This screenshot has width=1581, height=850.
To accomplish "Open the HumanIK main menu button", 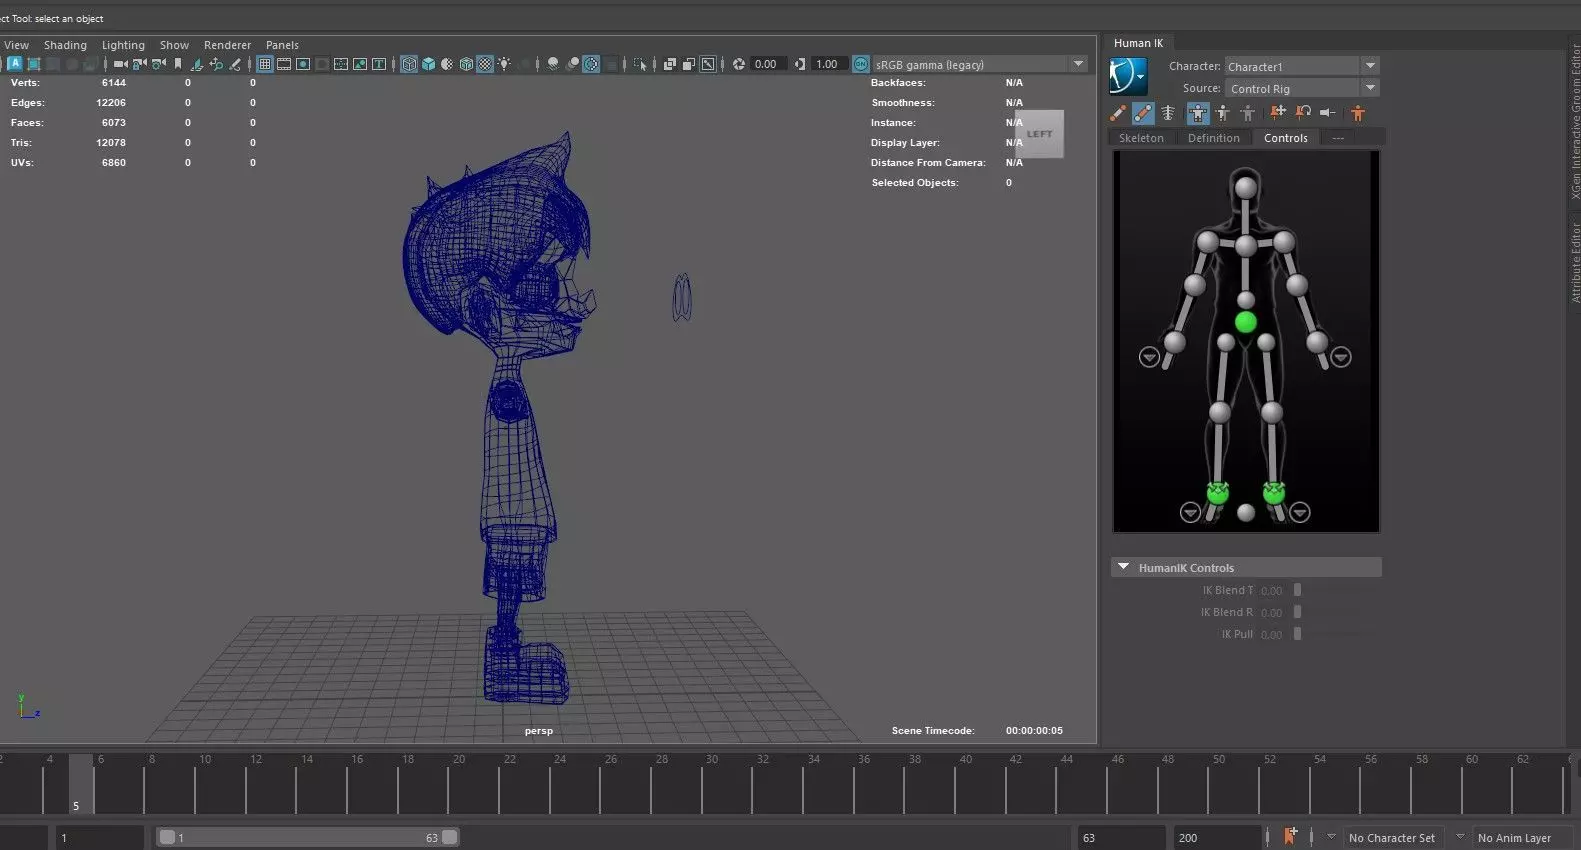I will [1128, 76].
